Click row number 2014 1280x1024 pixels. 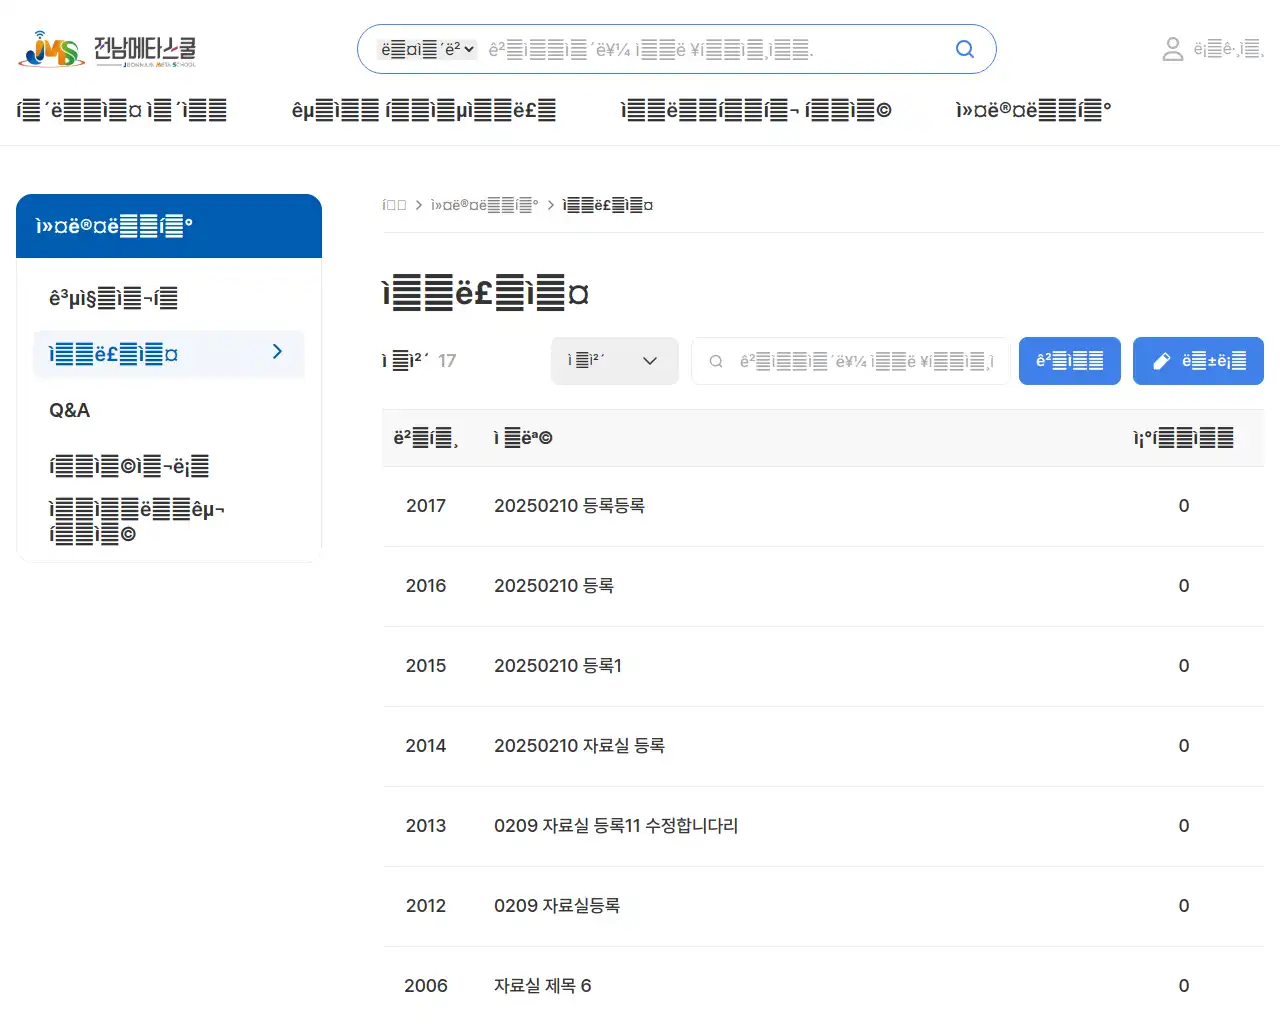pos(426,746)
